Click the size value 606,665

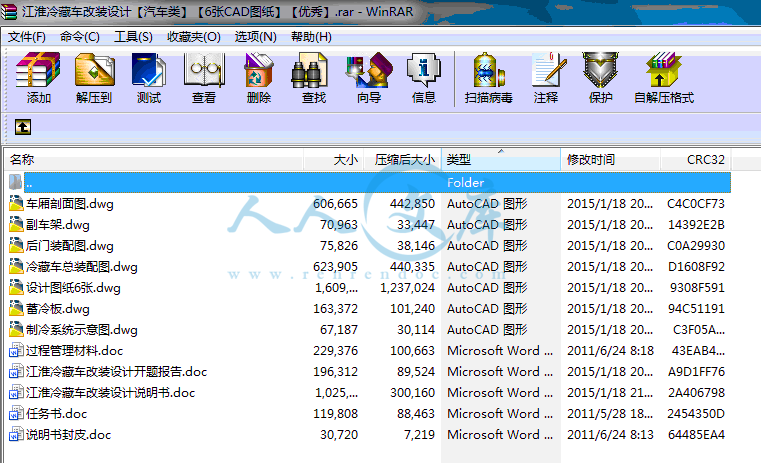click(335, 204)
